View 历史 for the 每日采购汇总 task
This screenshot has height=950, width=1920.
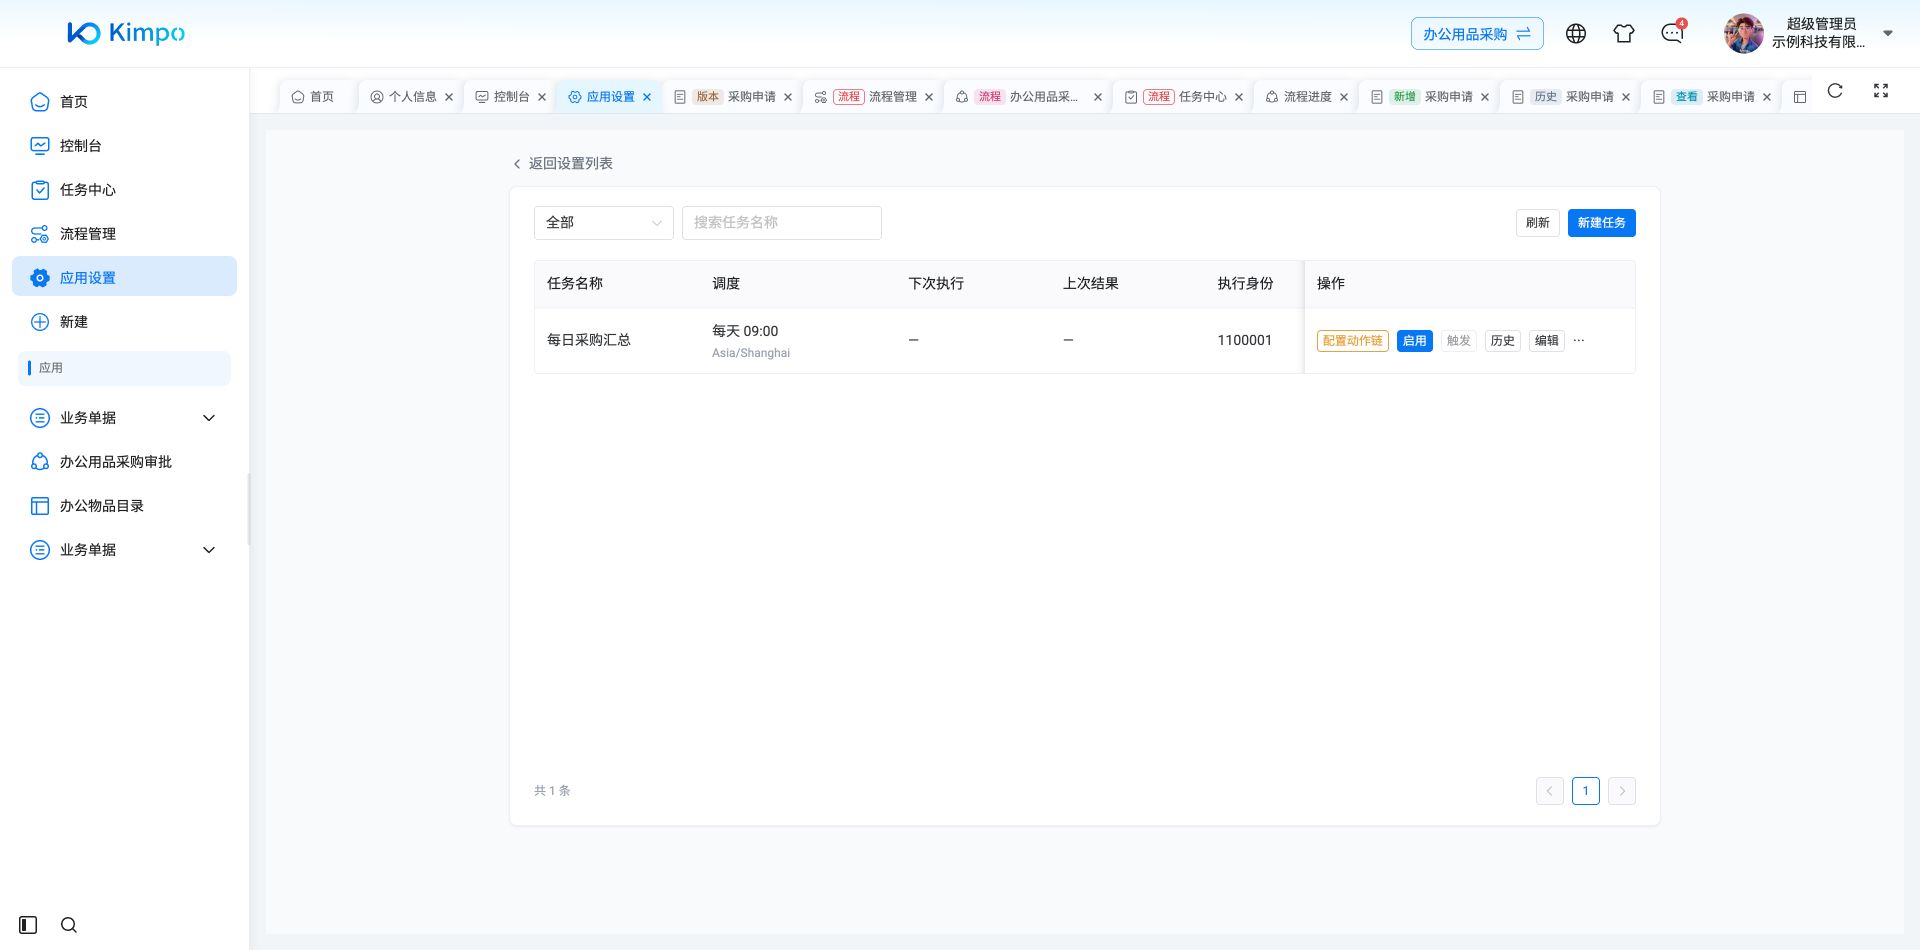coord(1503,341)
